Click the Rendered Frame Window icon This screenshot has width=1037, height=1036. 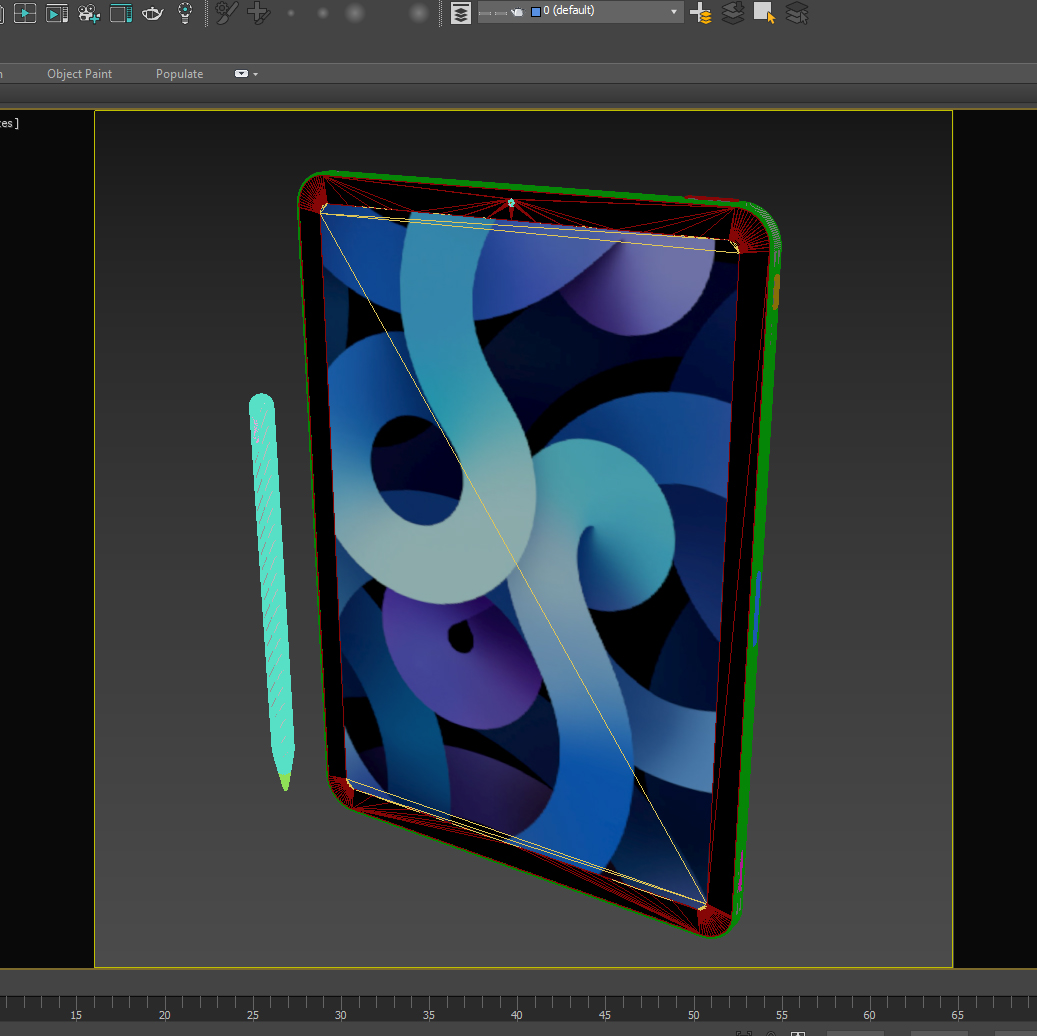(x=56, y=13)
